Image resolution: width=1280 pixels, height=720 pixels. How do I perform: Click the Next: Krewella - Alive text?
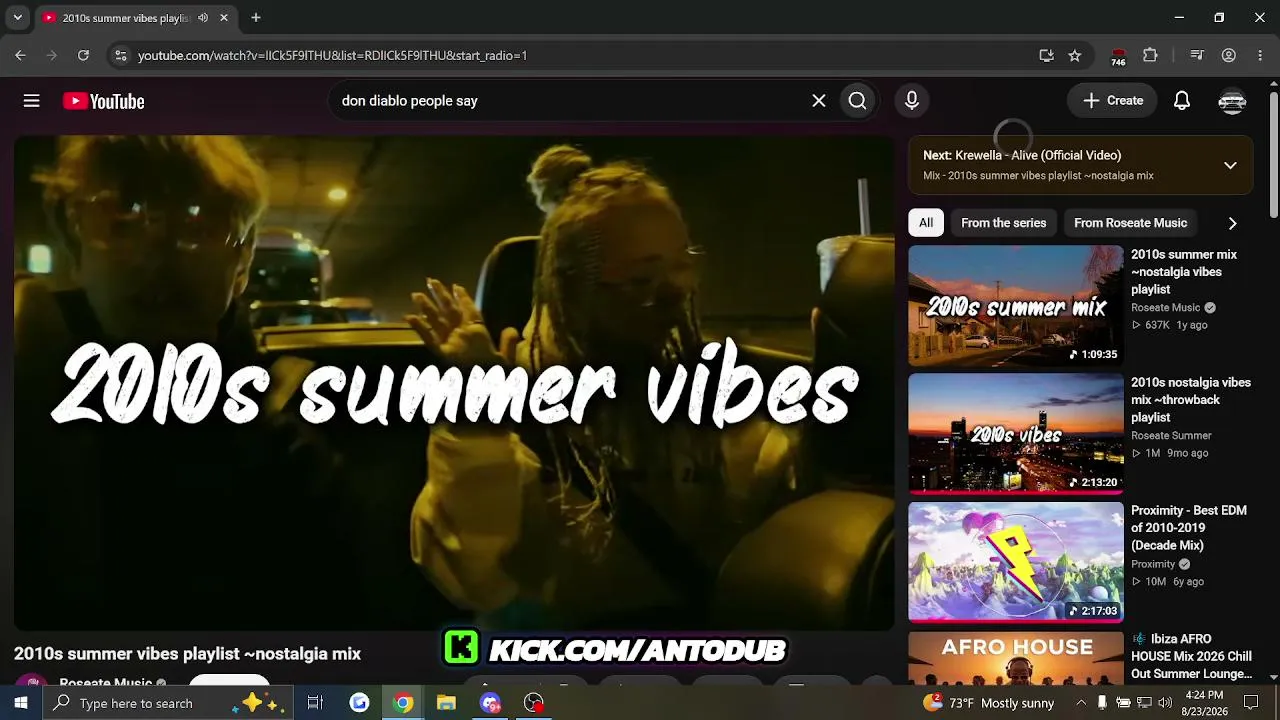[x=1022, y=155]
